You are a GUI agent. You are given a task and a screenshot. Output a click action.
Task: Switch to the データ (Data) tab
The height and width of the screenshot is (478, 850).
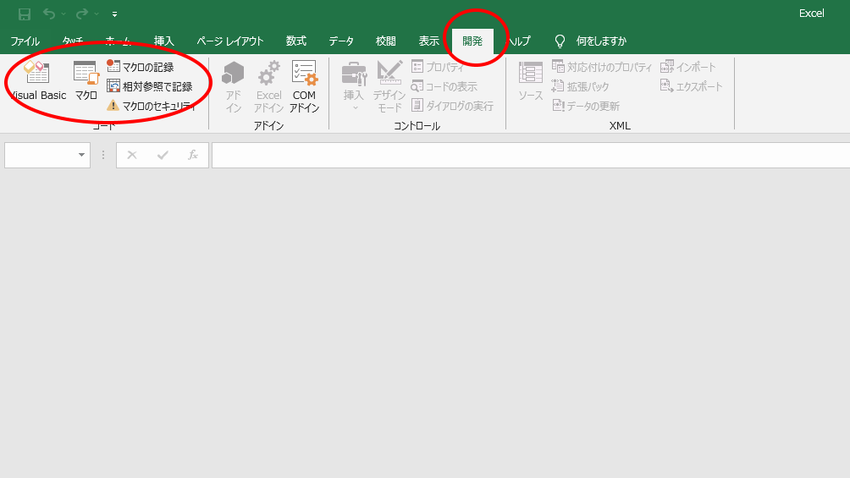pyautogui.click(x=341, y=41)
